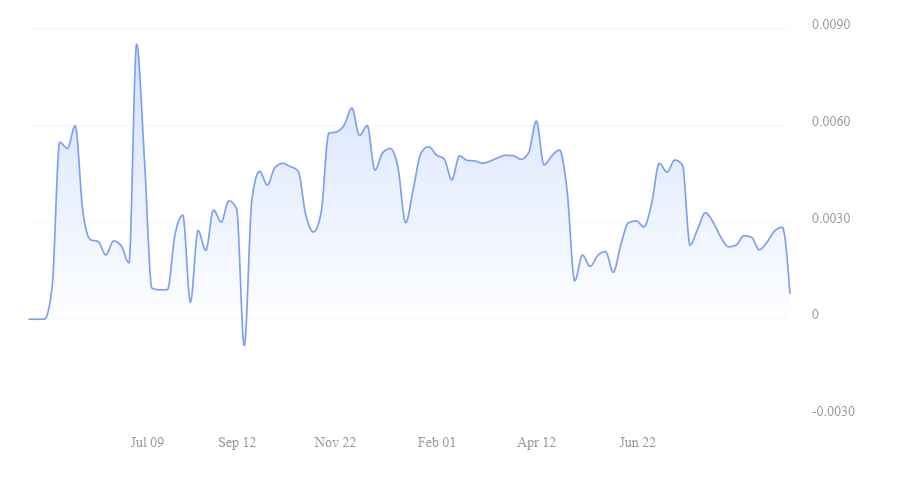Click the 0 y-axis value
This screenshot has height=500, width=900.
pyautogui.click(x=815, y=315)
